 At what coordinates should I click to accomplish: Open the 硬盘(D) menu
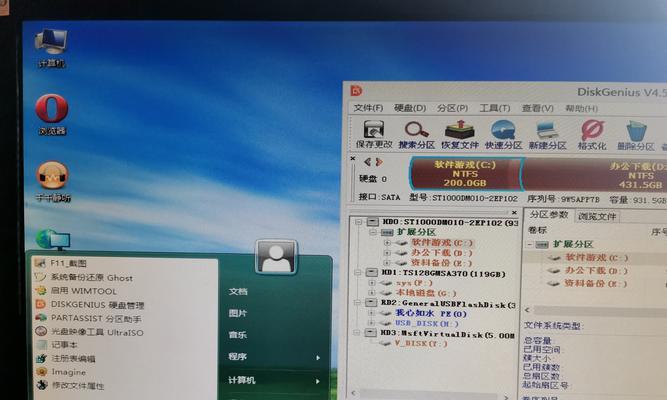coord(410,108)
